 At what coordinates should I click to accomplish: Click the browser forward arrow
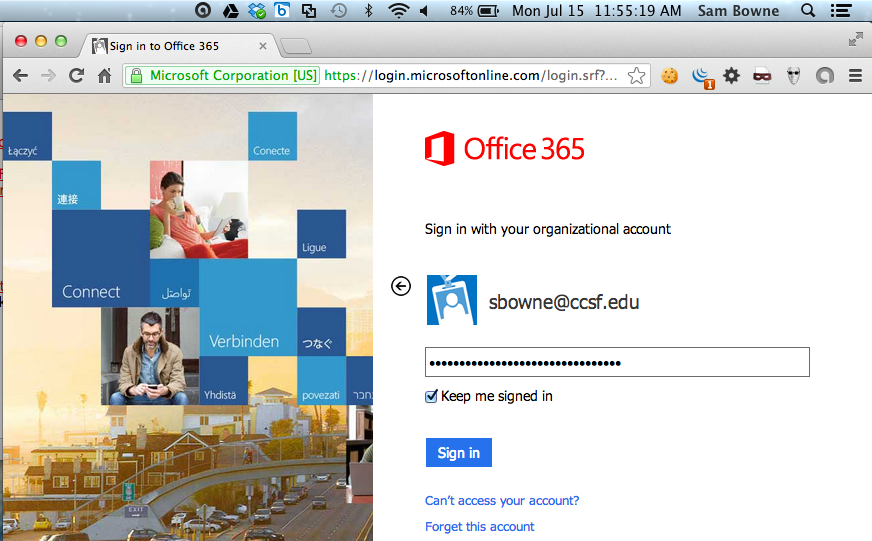point(48,76)
